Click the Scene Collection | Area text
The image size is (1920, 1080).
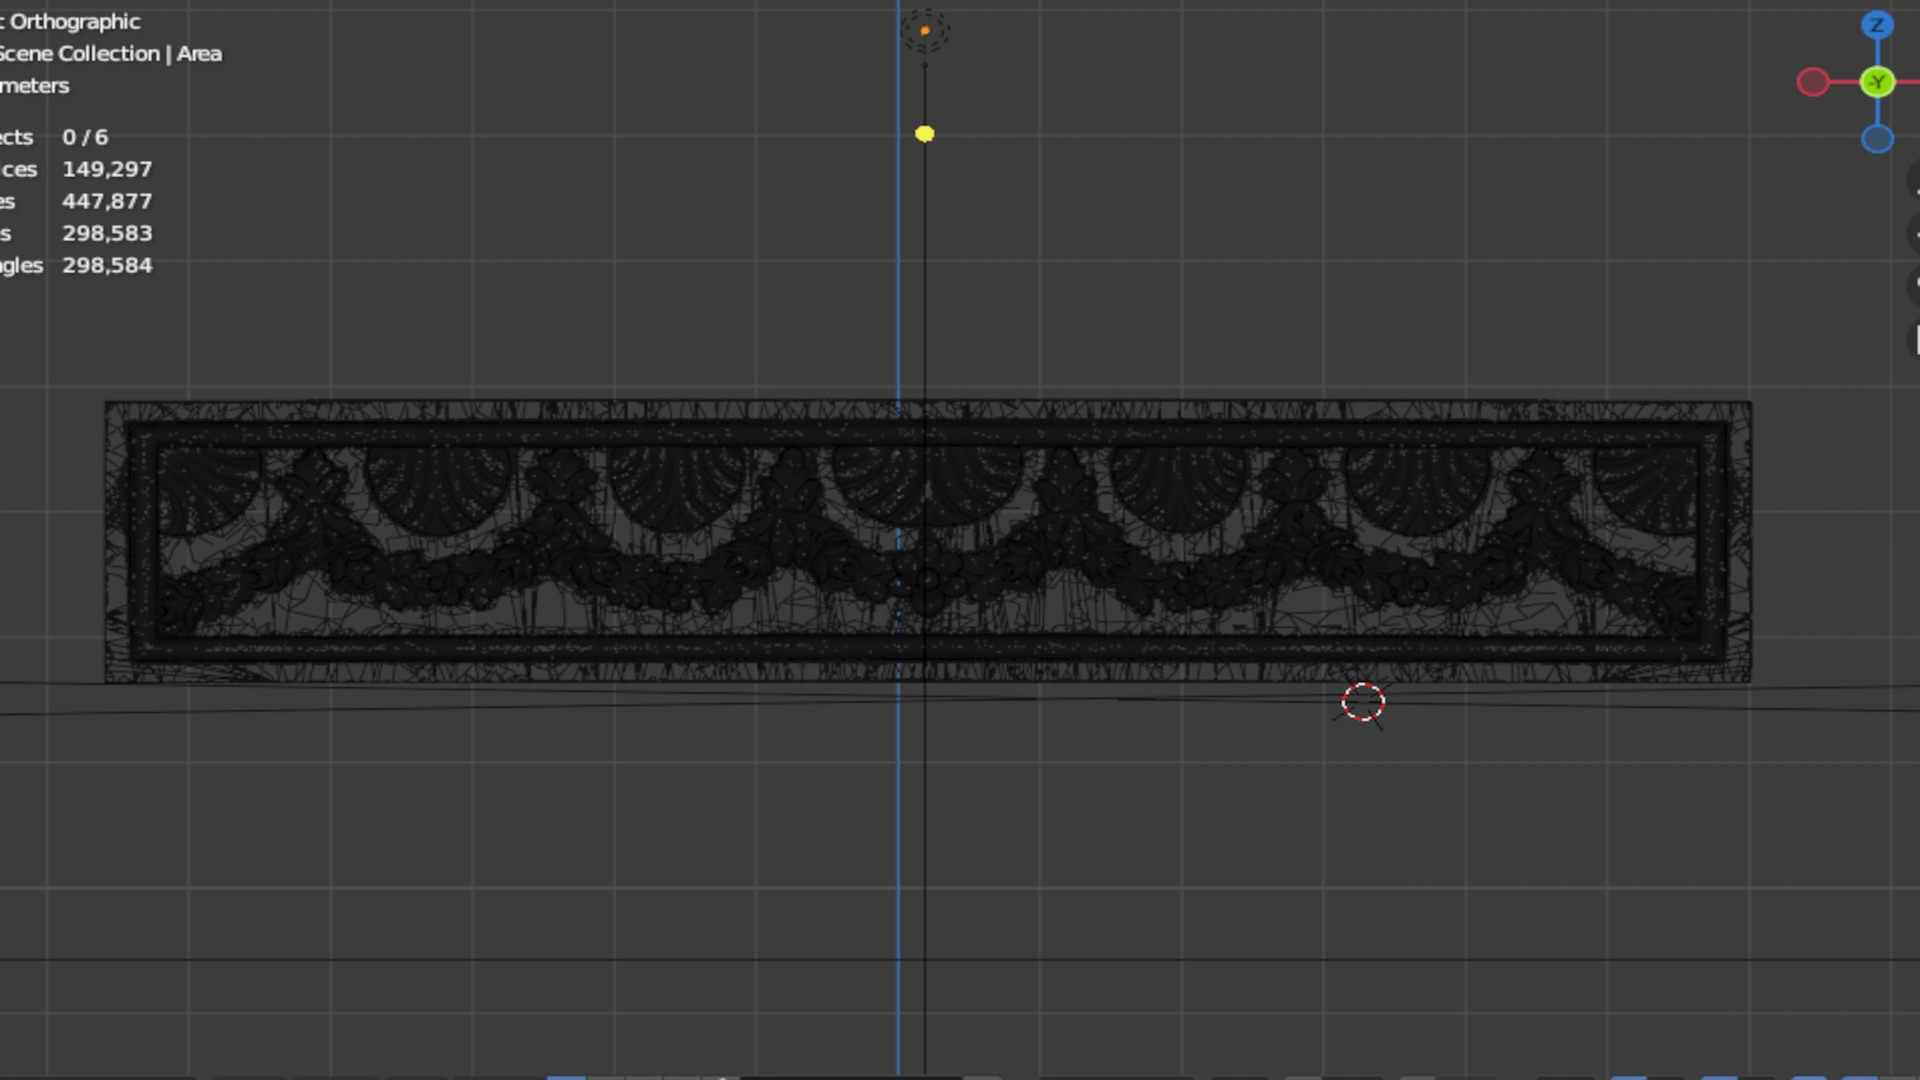(110, 54)
